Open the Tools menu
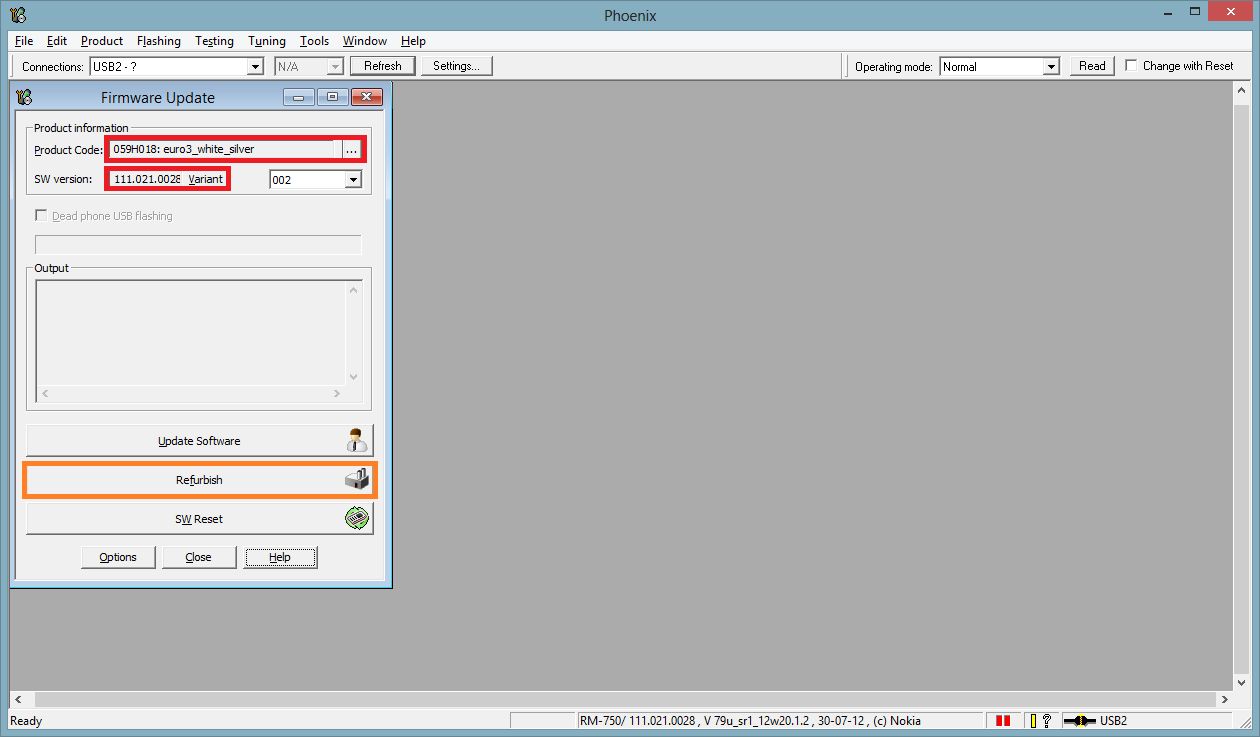The width and height of the screenshot is (1260, 737). pos(315,41)
